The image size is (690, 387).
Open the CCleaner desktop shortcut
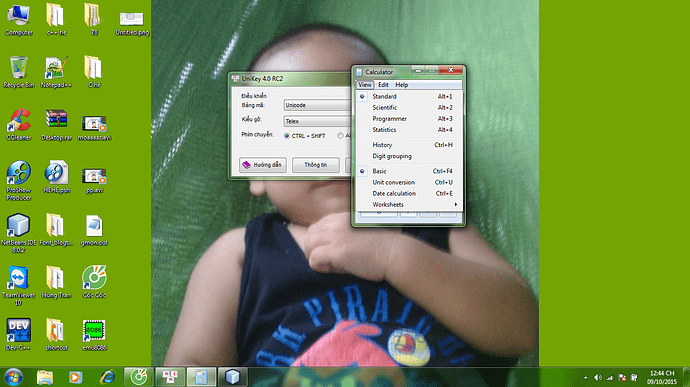coord(18,125)
